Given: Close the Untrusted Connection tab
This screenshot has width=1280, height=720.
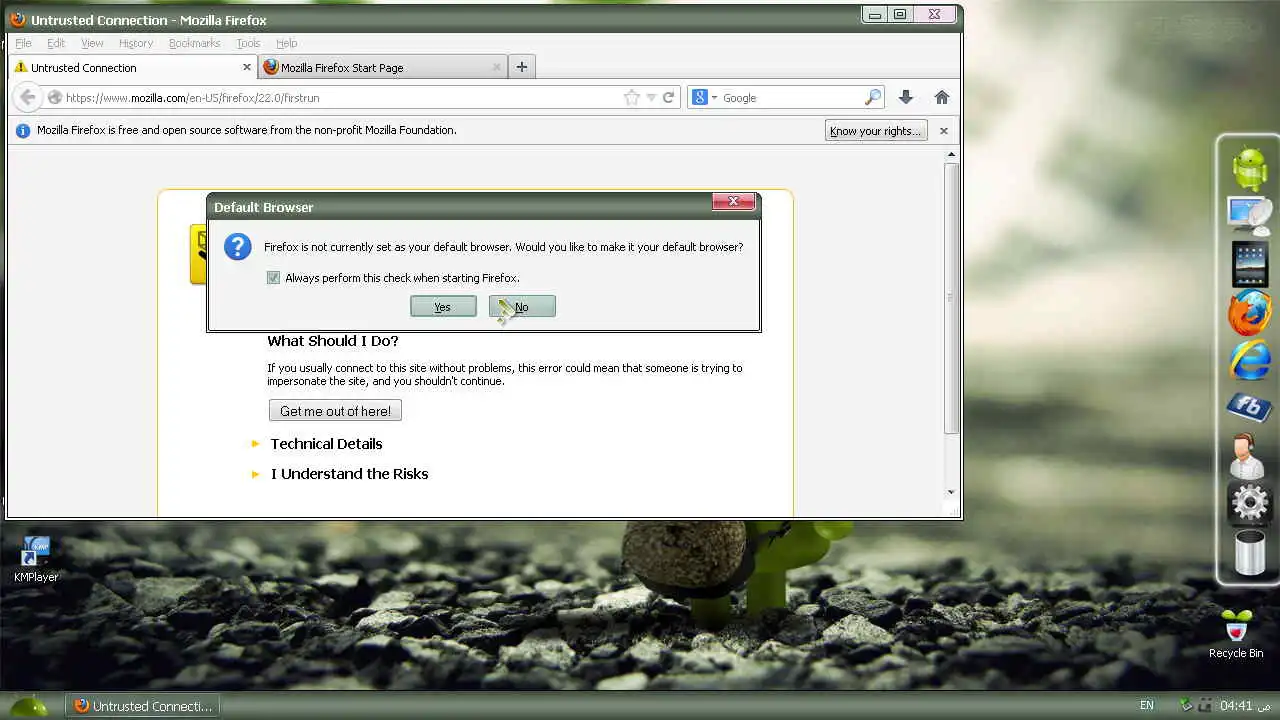Looking at the screenshot, I should 247,67.
